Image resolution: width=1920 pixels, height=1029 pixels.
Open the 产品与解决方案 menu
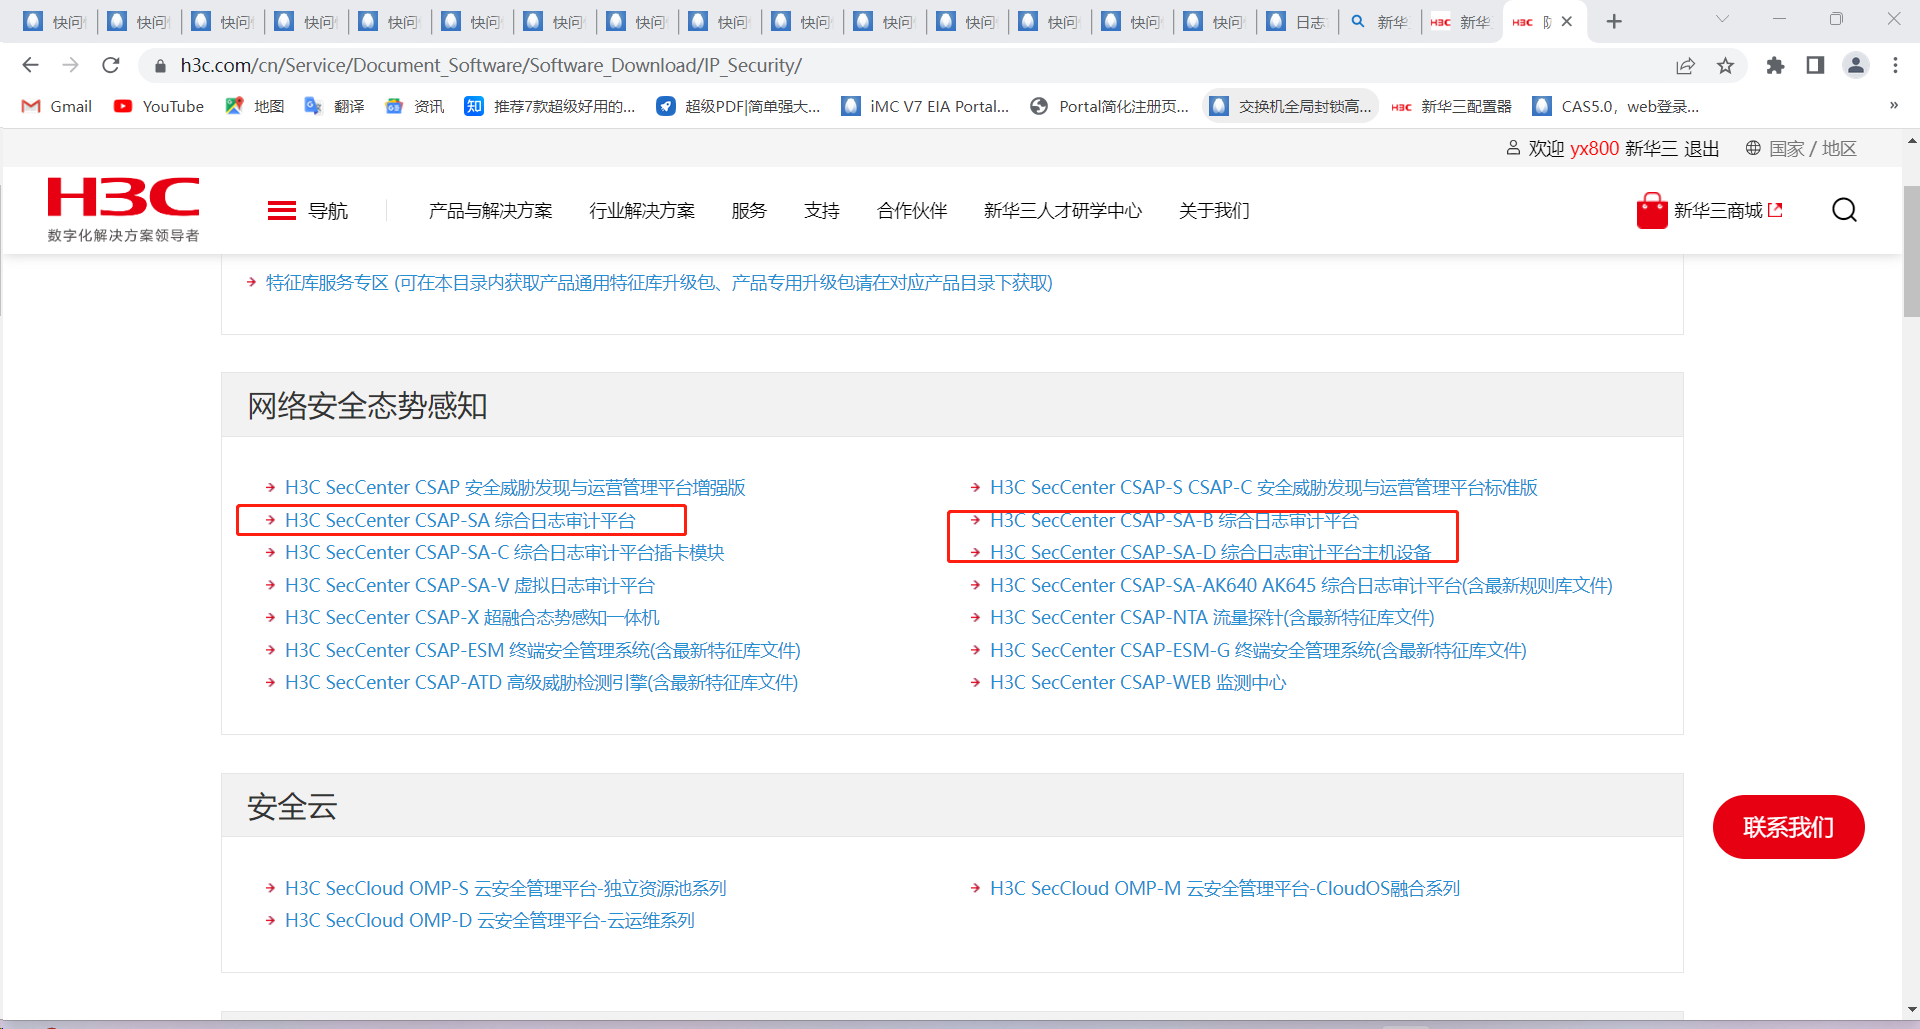coord(490,211)
